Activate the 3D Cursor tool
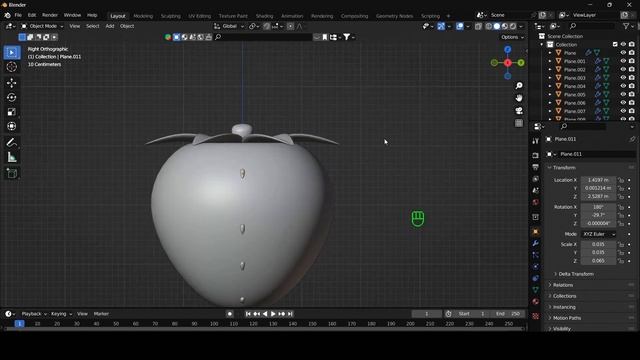Viewport: 640px width, 360px height. (x=12, y=67)
